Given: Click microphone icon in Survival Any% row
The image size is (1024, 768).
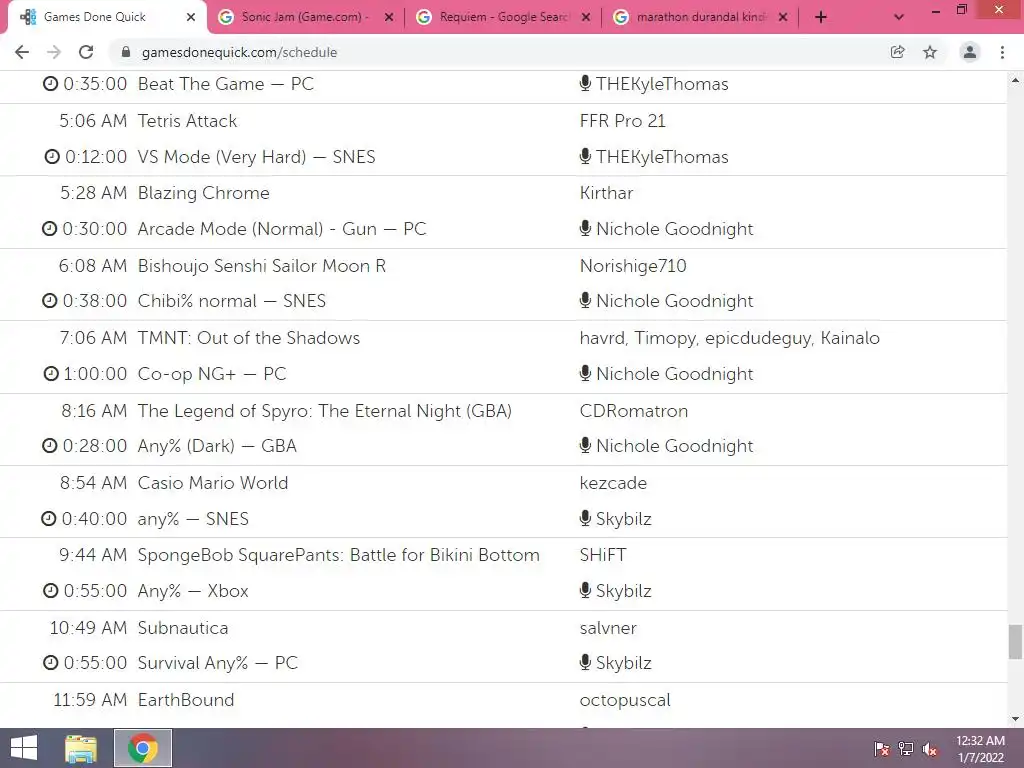Looking at the screenshot, I should (585, 662).
